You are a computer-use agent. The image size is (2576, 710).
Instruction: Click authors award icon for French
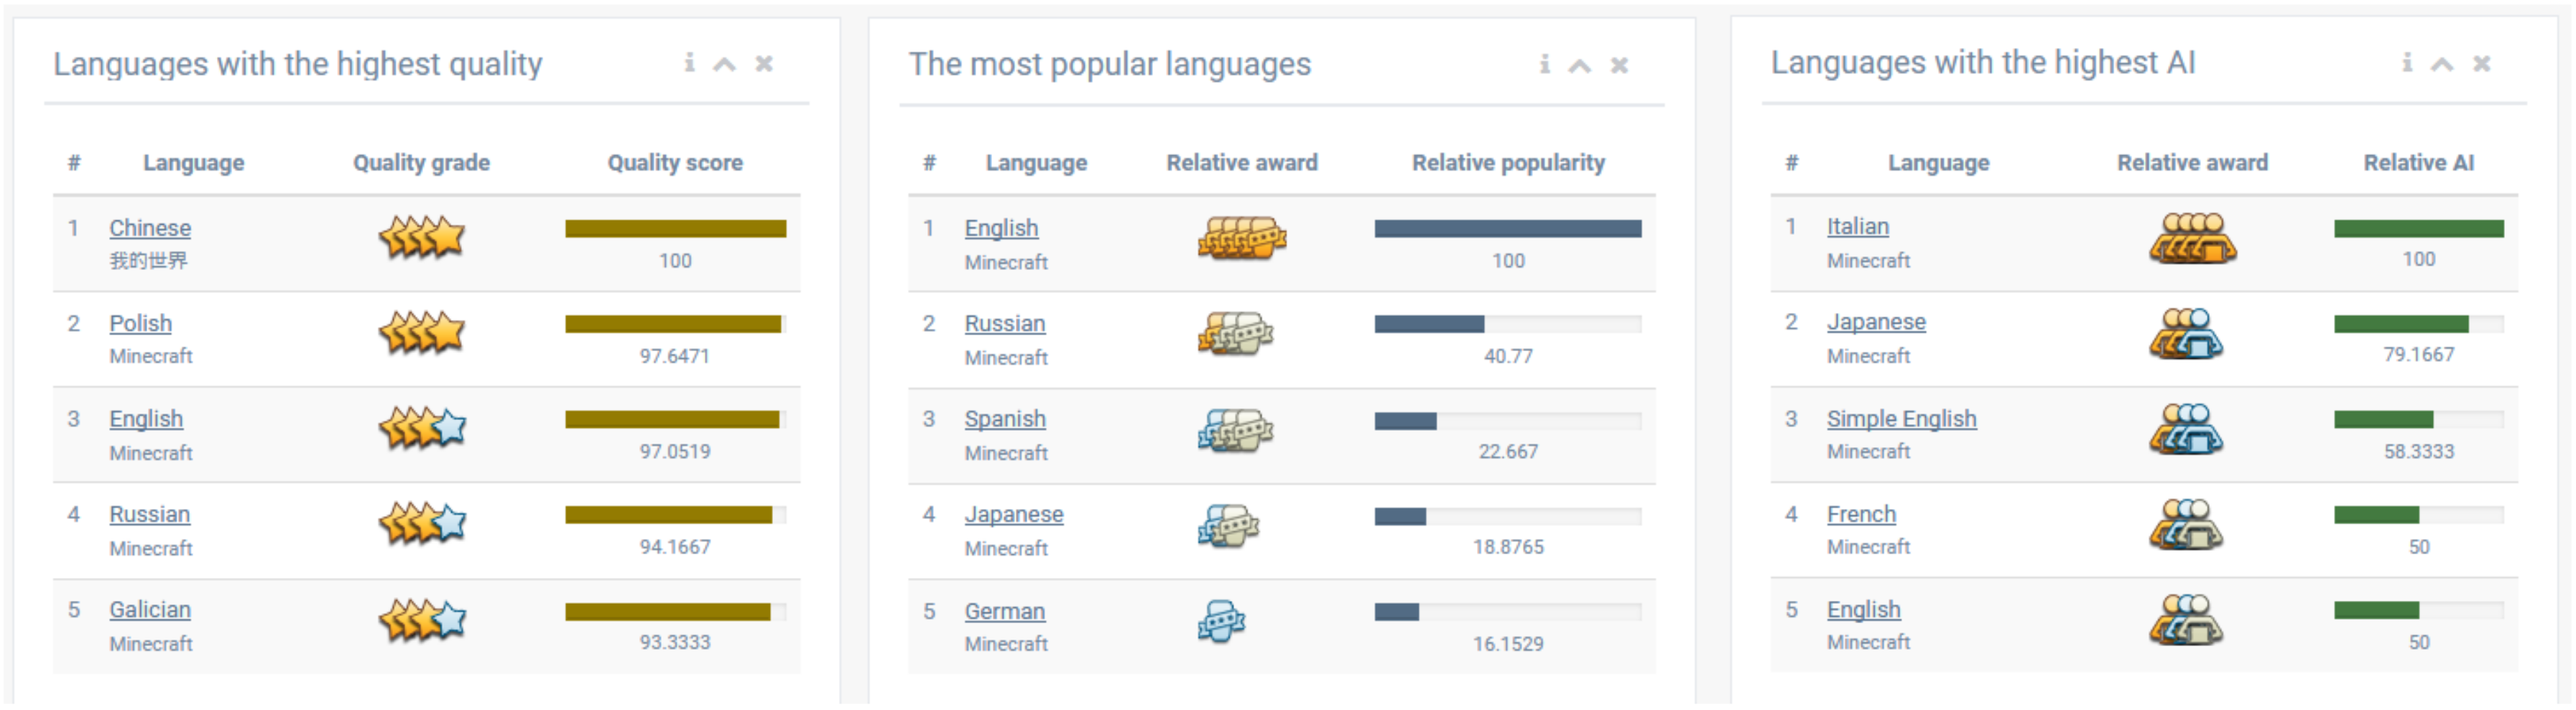click(x=2185, y=525)
